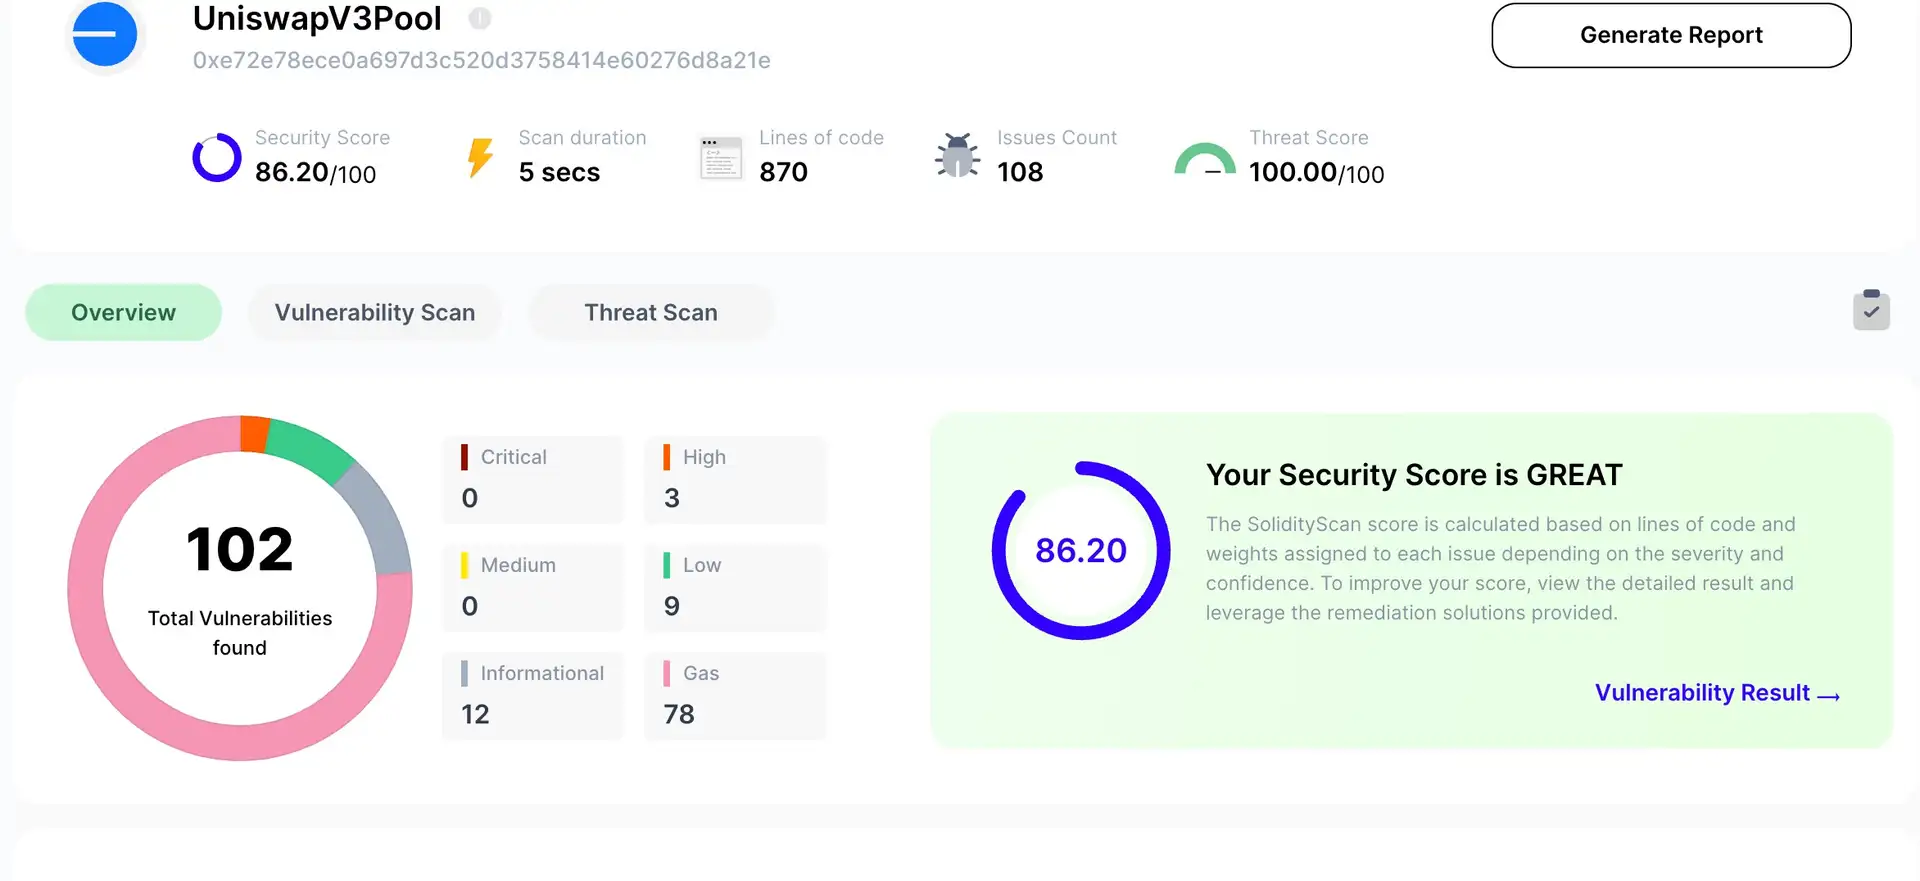Click the Lines of code document icon
This screenshot has width=1920, height=881.
(x=721, y=158)
